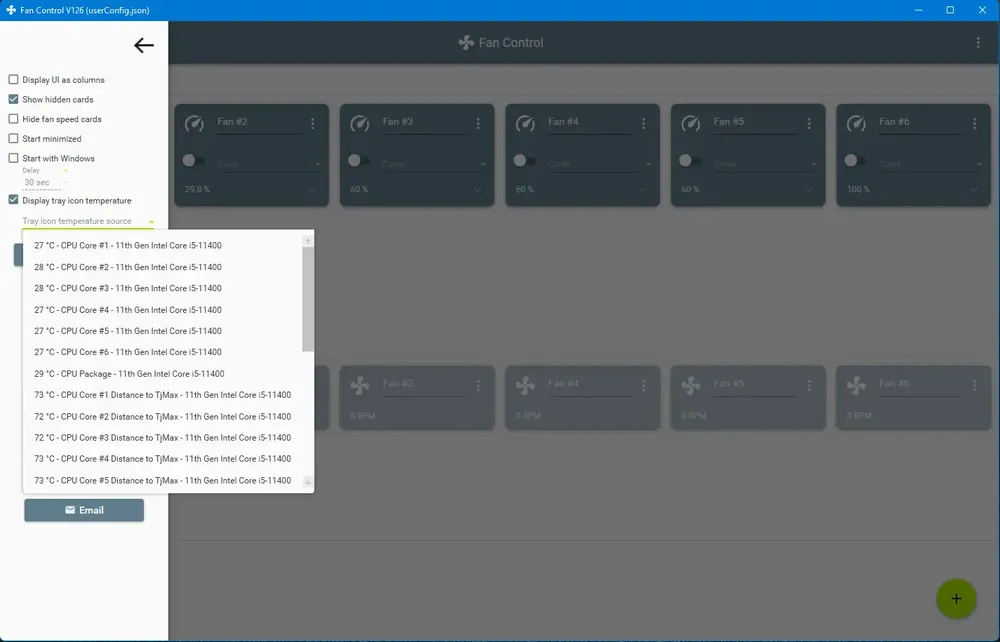Toggle the Fan #6 control switch
This screenshot has height=642, width=1000.
[856, 161]
